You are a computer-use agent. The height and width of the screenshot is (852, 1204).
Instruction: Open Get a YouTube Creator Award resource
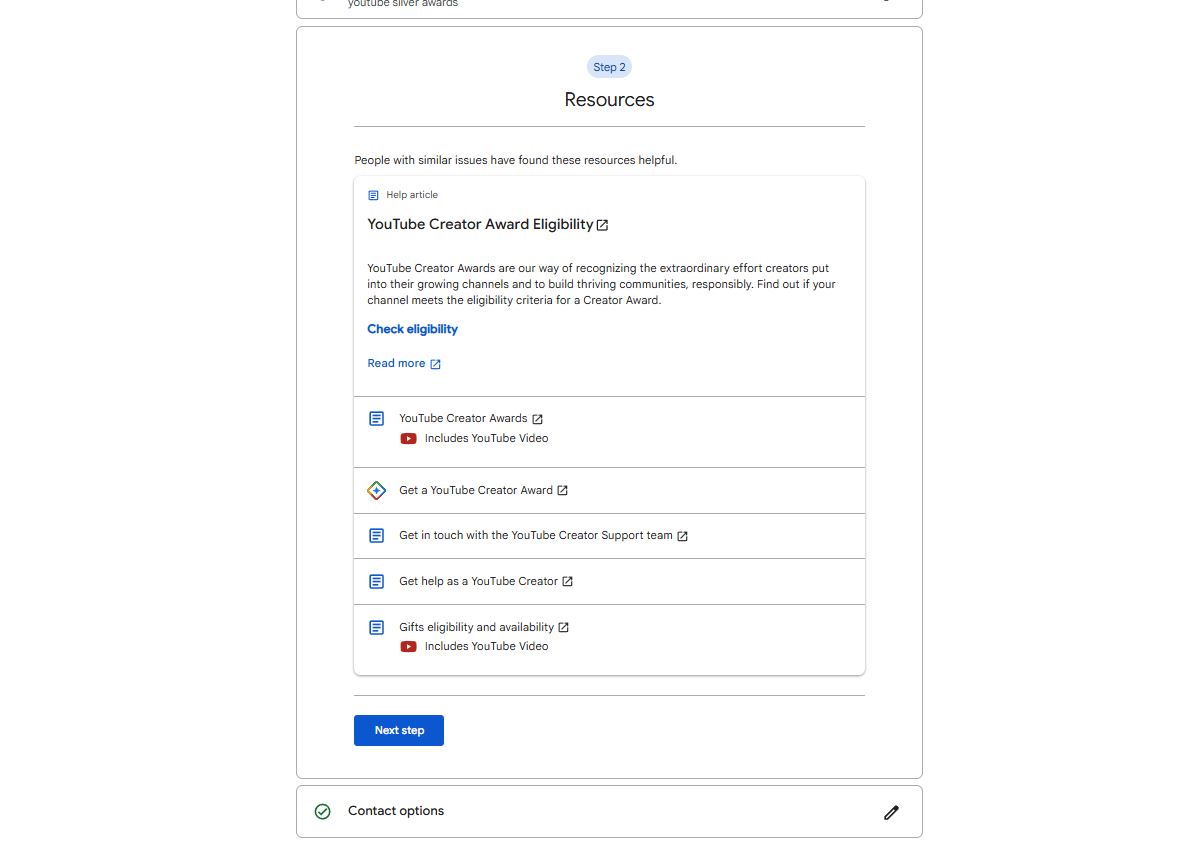pos(475,490)
